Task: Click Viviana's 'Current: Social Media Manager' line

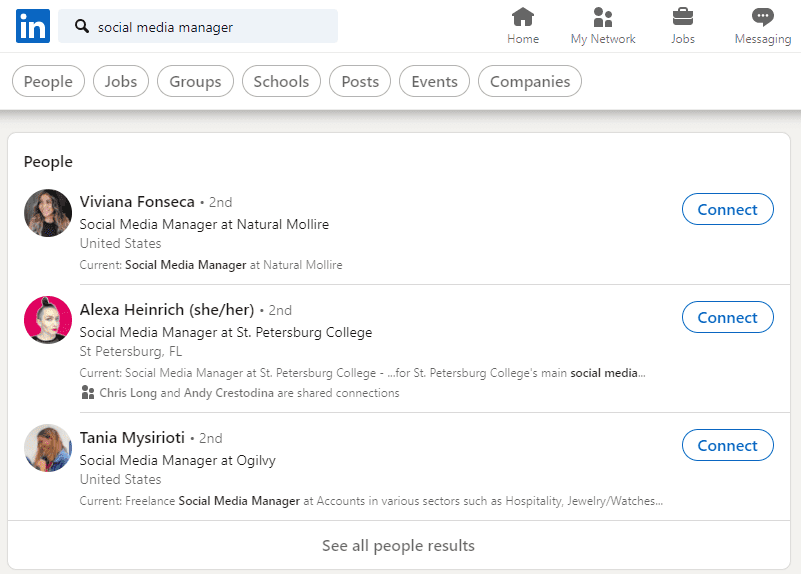Action: (x=211, y=265)
